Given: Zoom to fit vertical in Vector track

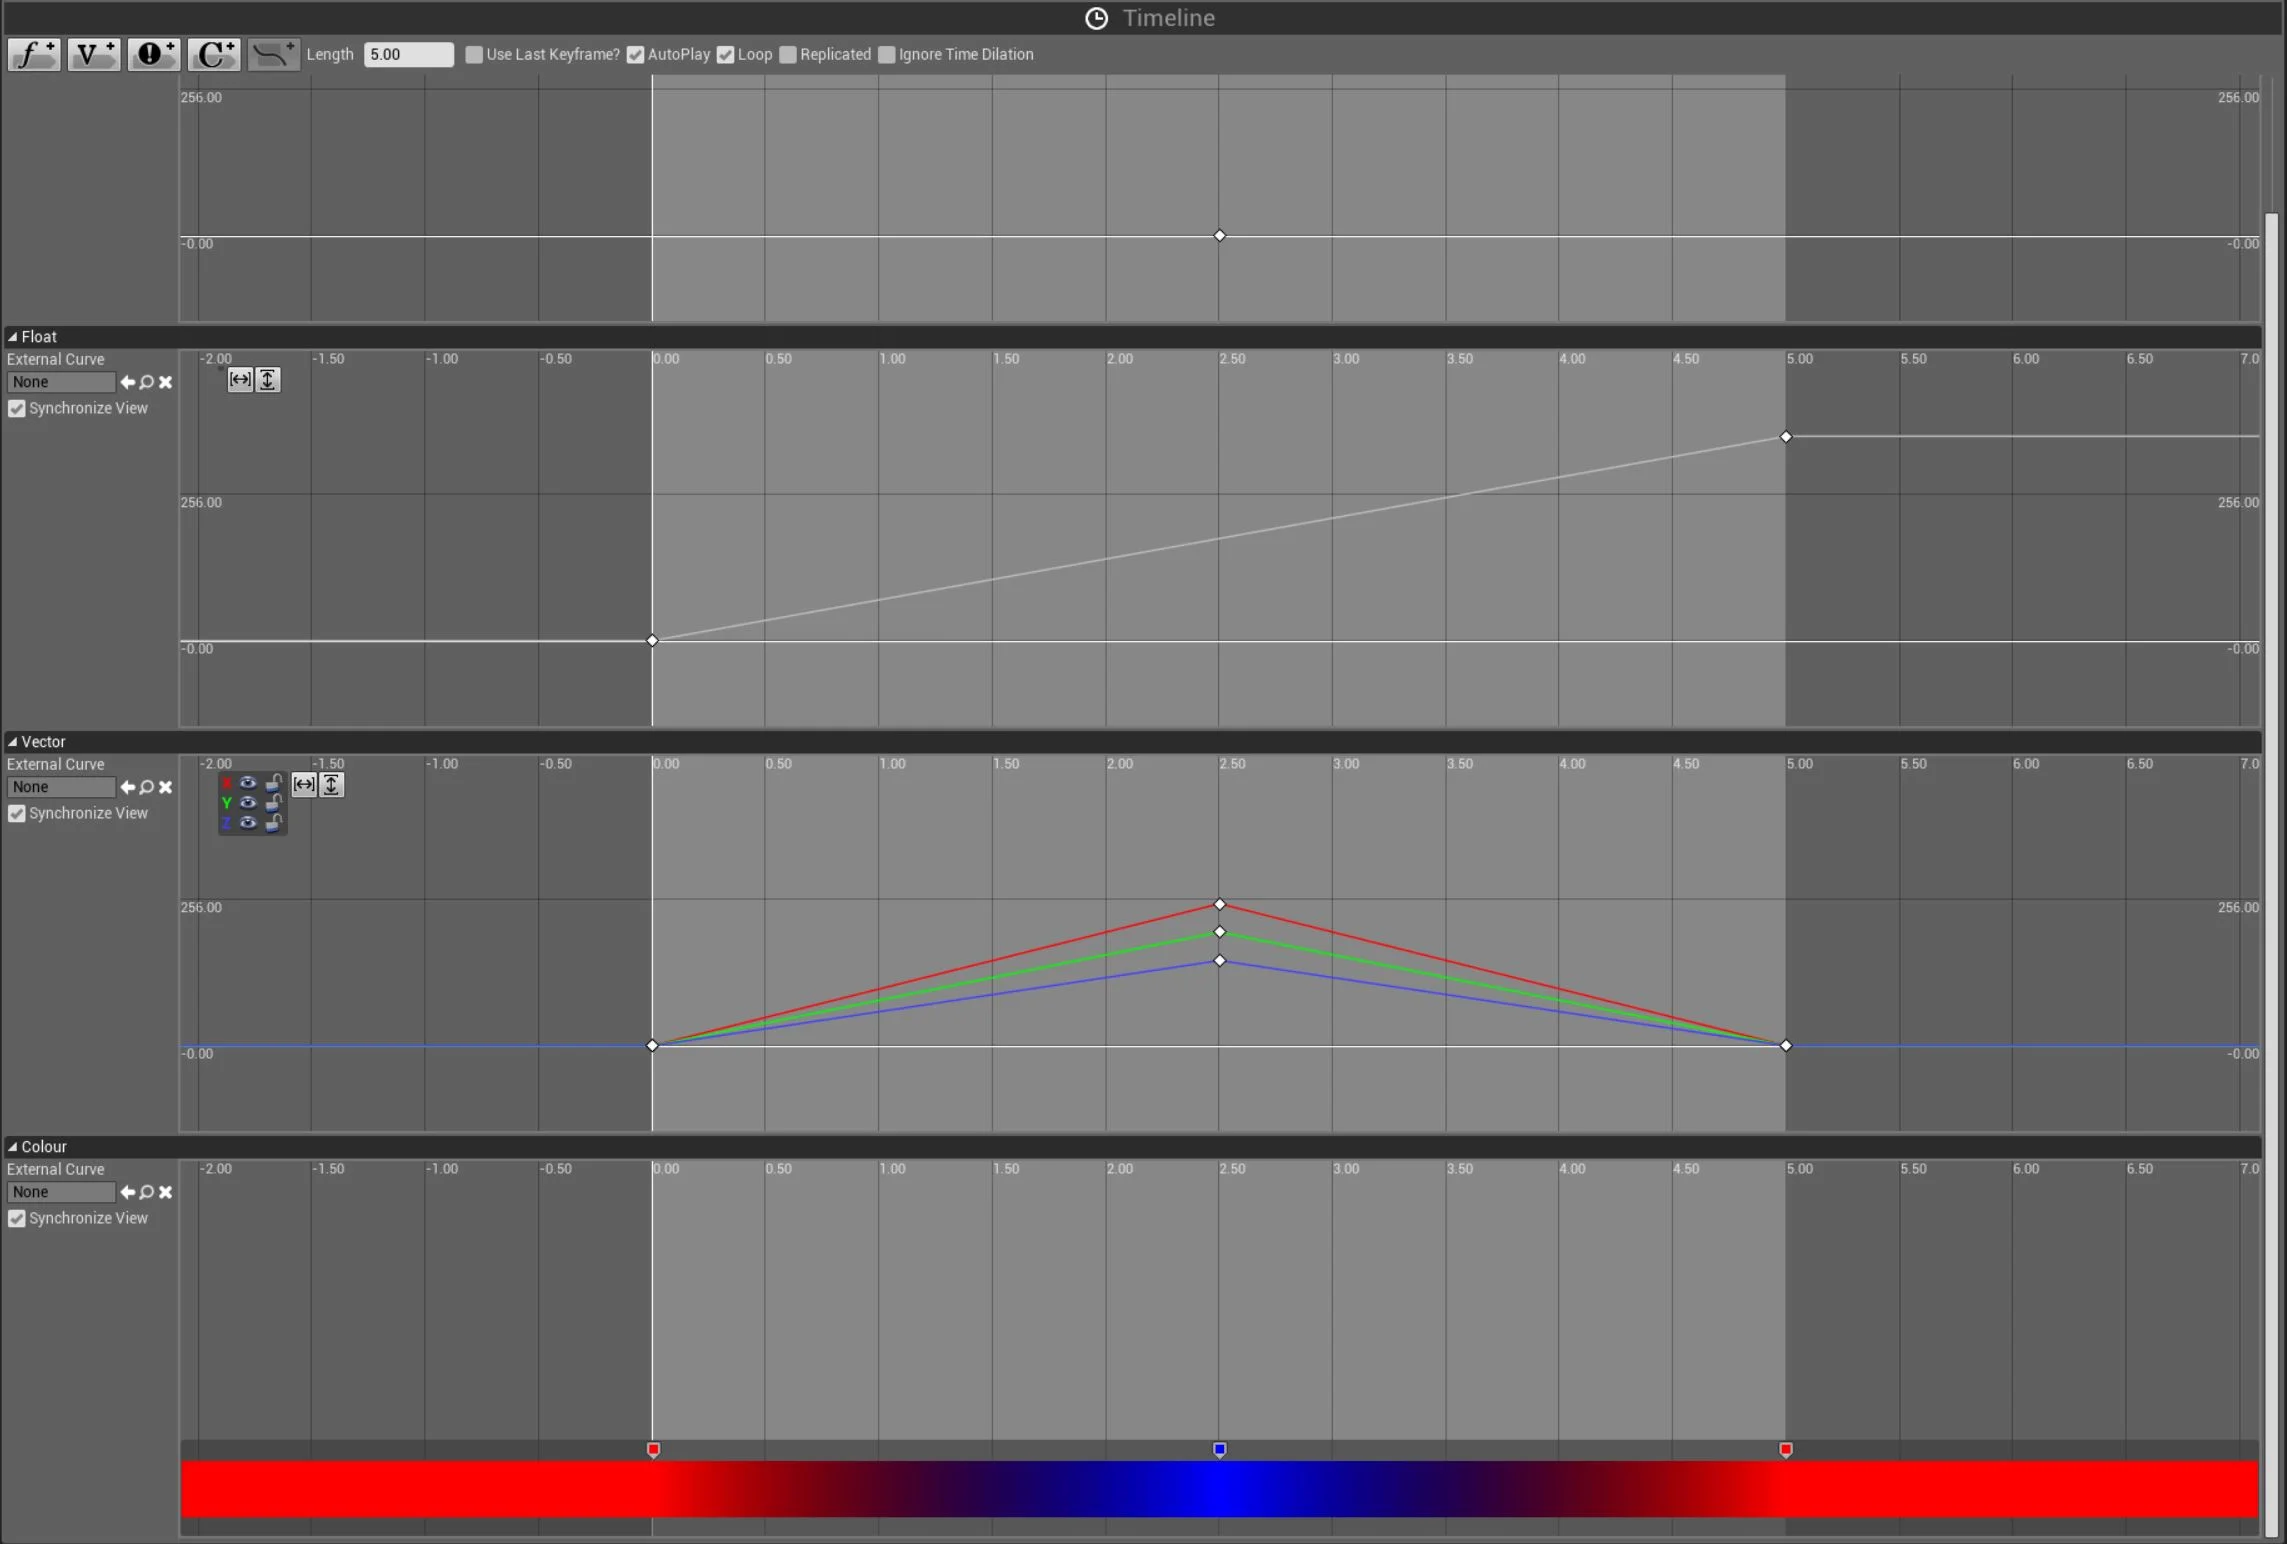Looking at the screenshot, I should (x=331, y=785).
